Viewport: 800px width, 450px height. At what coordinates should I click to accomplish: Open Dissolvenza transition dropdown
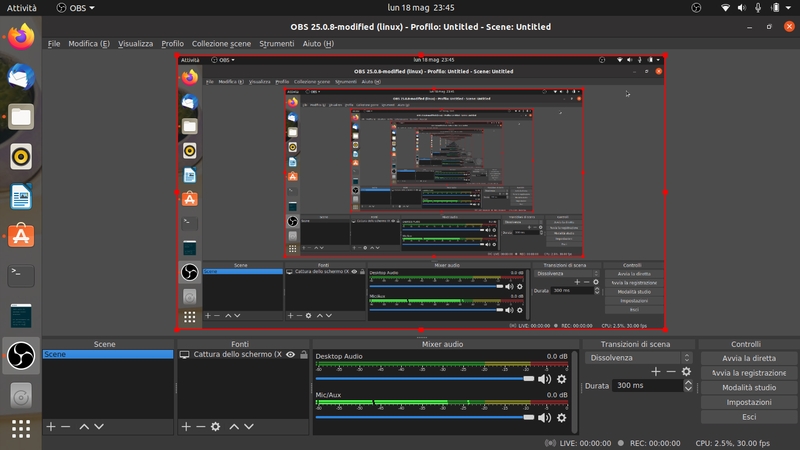[638, 358]
